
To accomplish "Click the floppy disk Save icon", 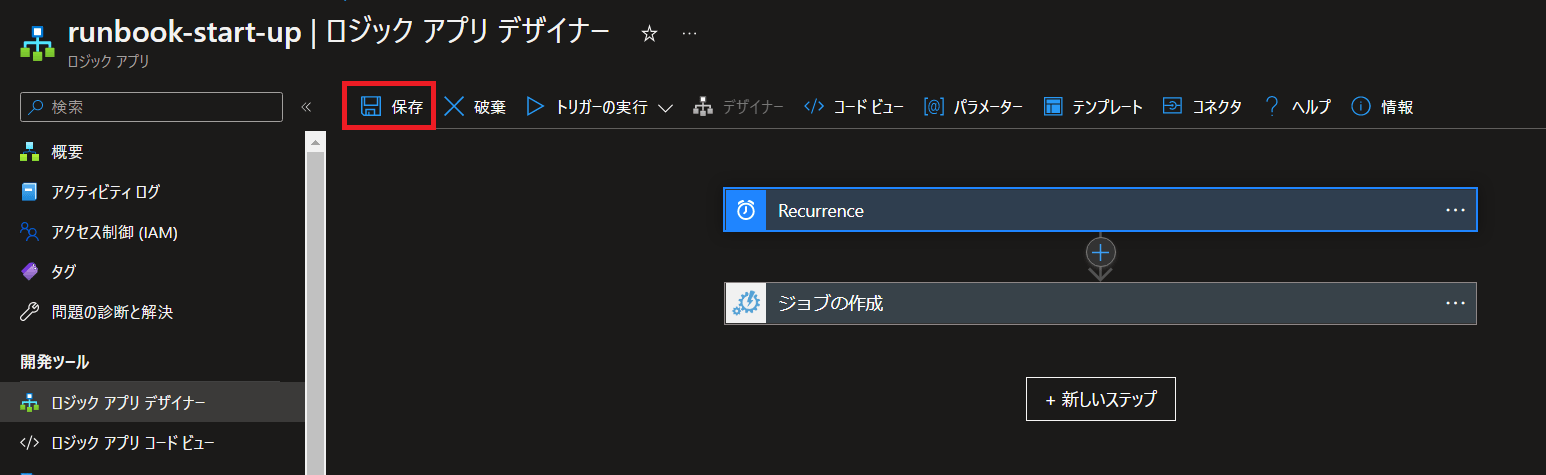I will (371, 107).
